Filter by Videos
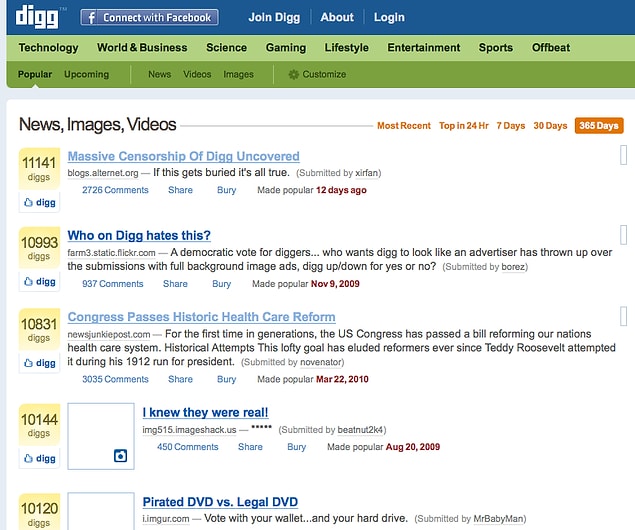Image resolution: width=635 pixels, height=530 pixels. coord(197,74)
